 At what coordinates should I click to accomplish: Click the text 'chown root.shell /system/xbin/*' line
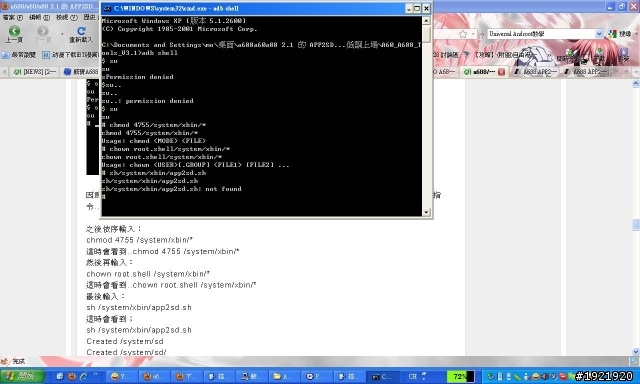pyautogui.click(x=148, y=274)
